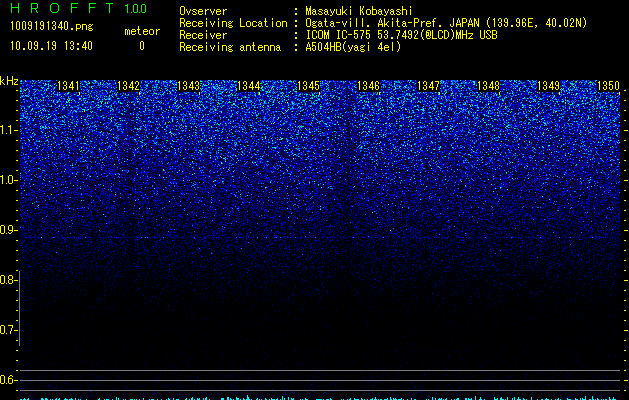This screenshot has height=400, width=629.
Task: Click the Ogata-vill. Akita-Pref. JAPAN location text
Action: click(x=446, y=23)
